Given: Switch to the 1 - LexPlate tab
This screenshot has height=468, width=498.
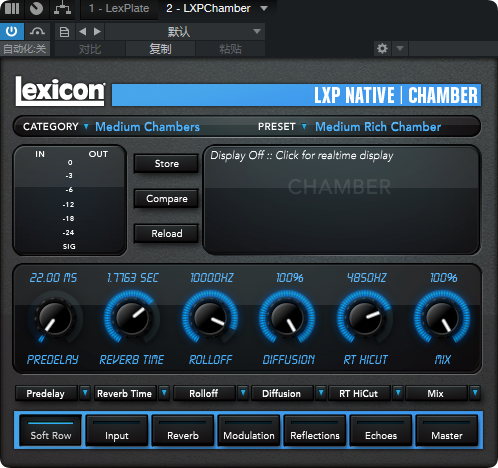Looking at the screenshot, I should click(x=119, y=8).
